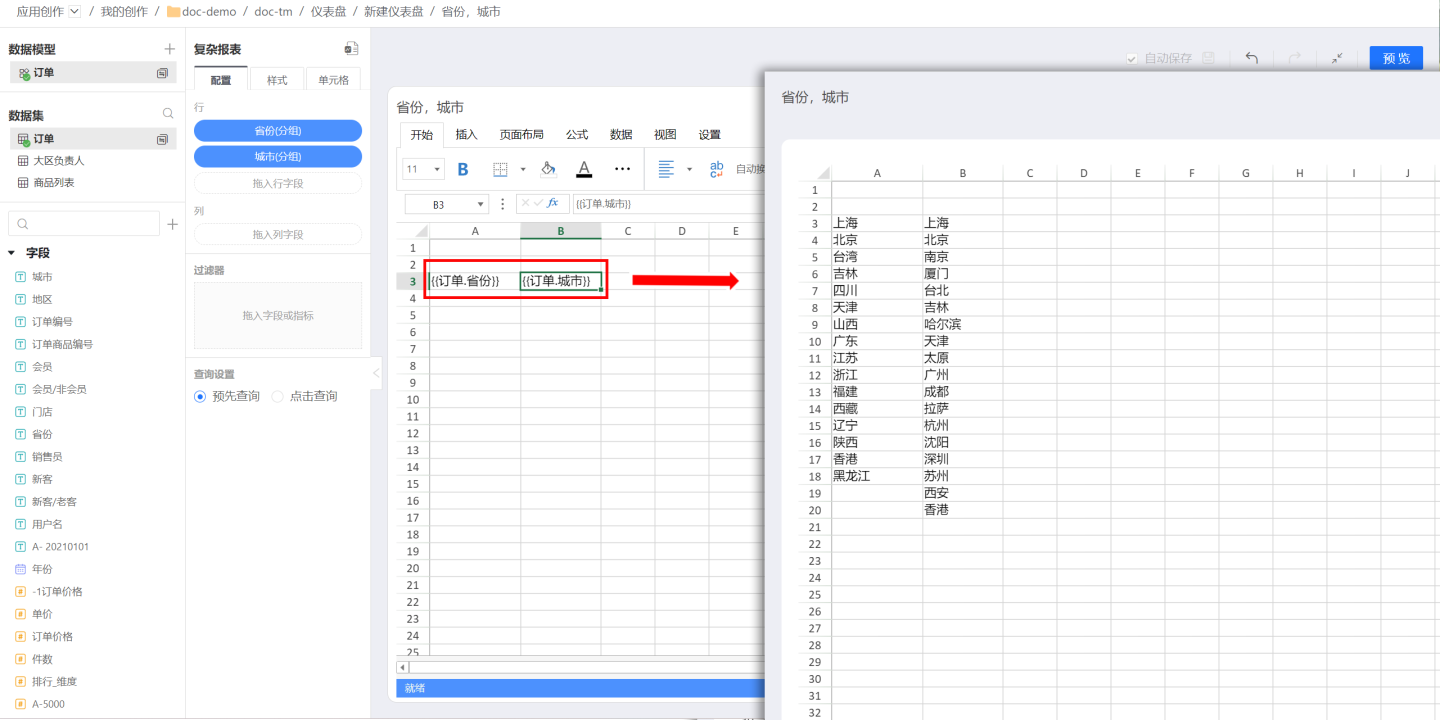
Task: Select the 预先查询 radio button
Action: (200, 396)
